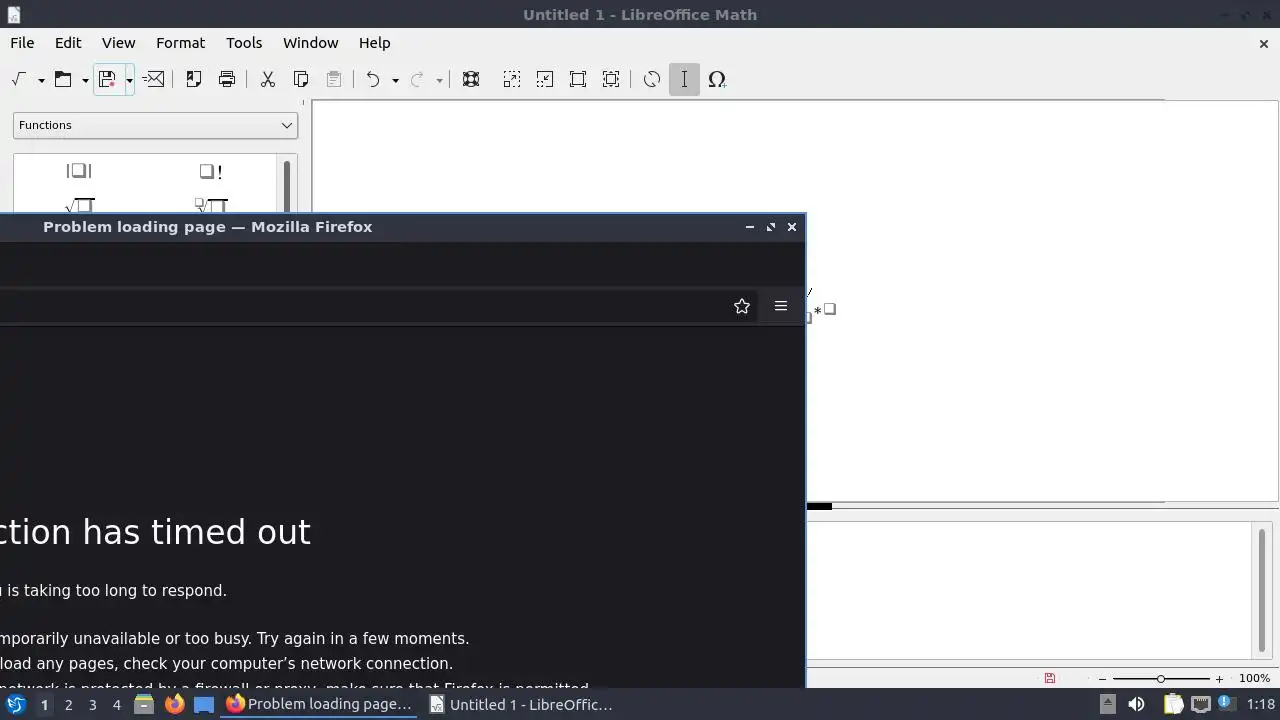1280x720 pixels.
Task: Open the Symbols Omega icon
Action: click(x=717, y=79)
